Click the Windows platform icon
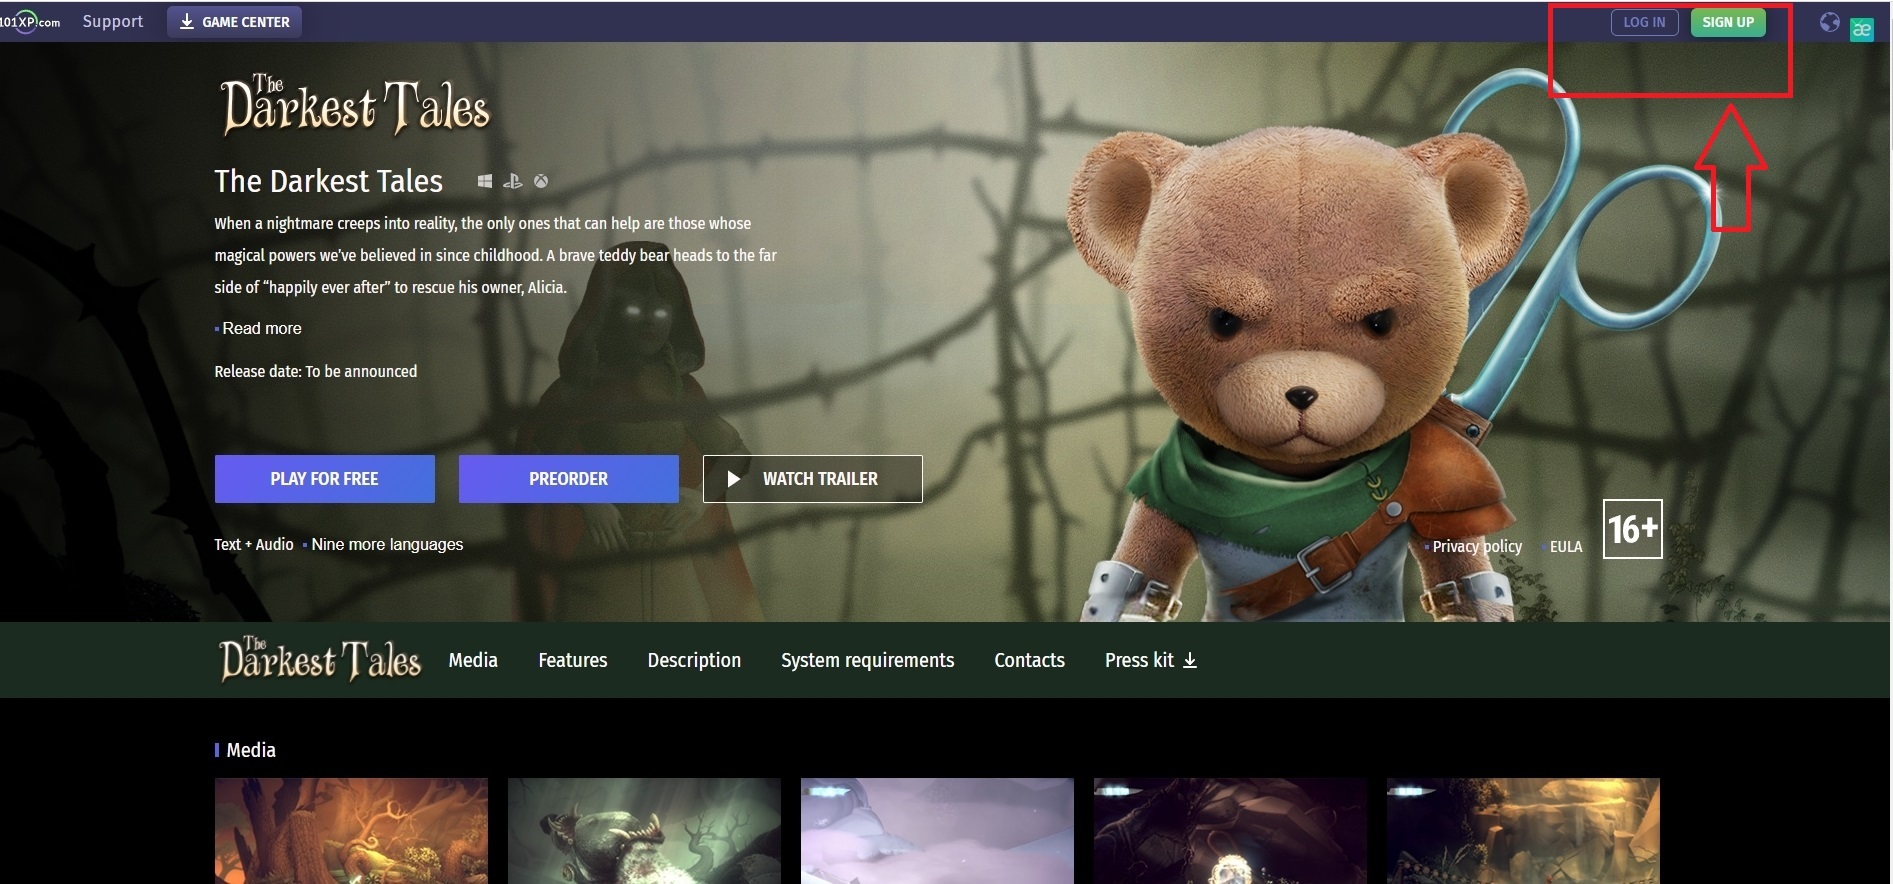Screen dimensions: 1893x884 point(485,181)
